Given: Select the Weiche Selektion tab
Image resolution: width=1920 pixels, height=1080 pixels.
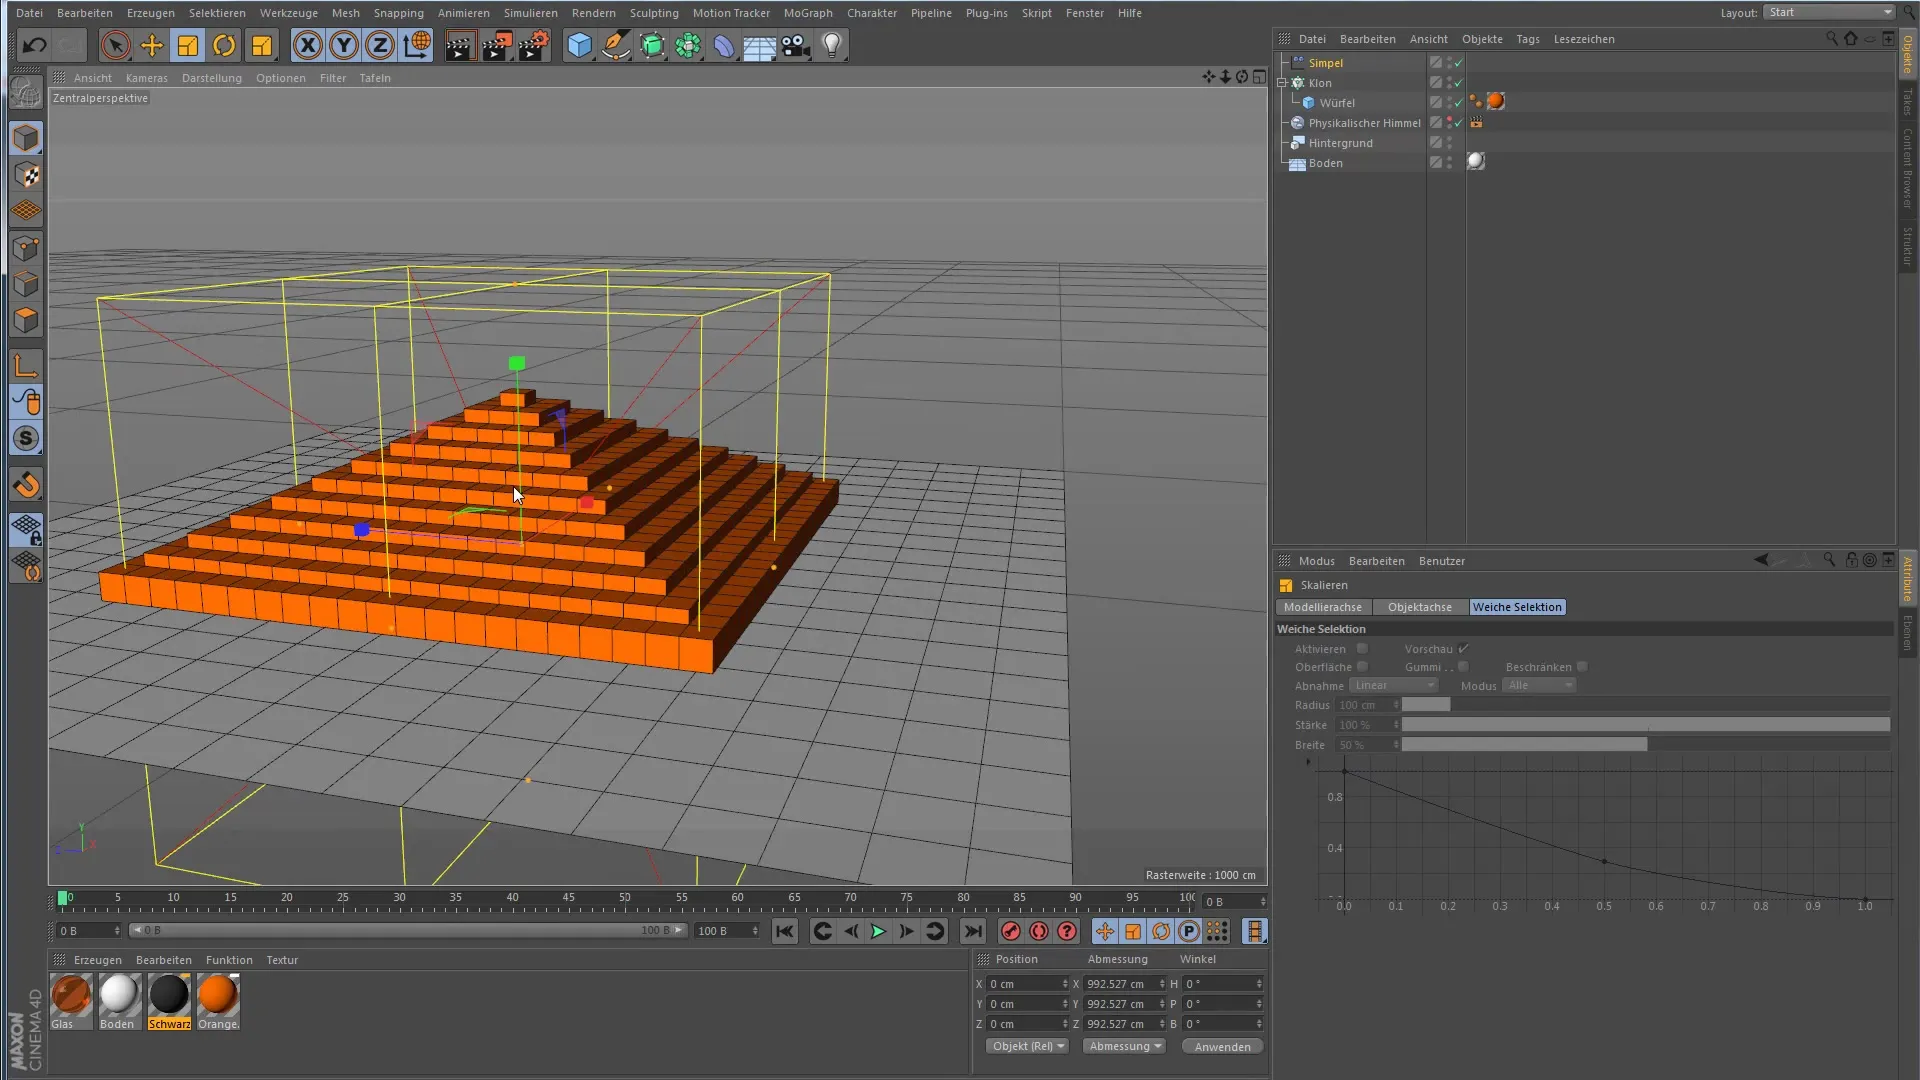Looking at the screenshot, I should click(1517, 607).
